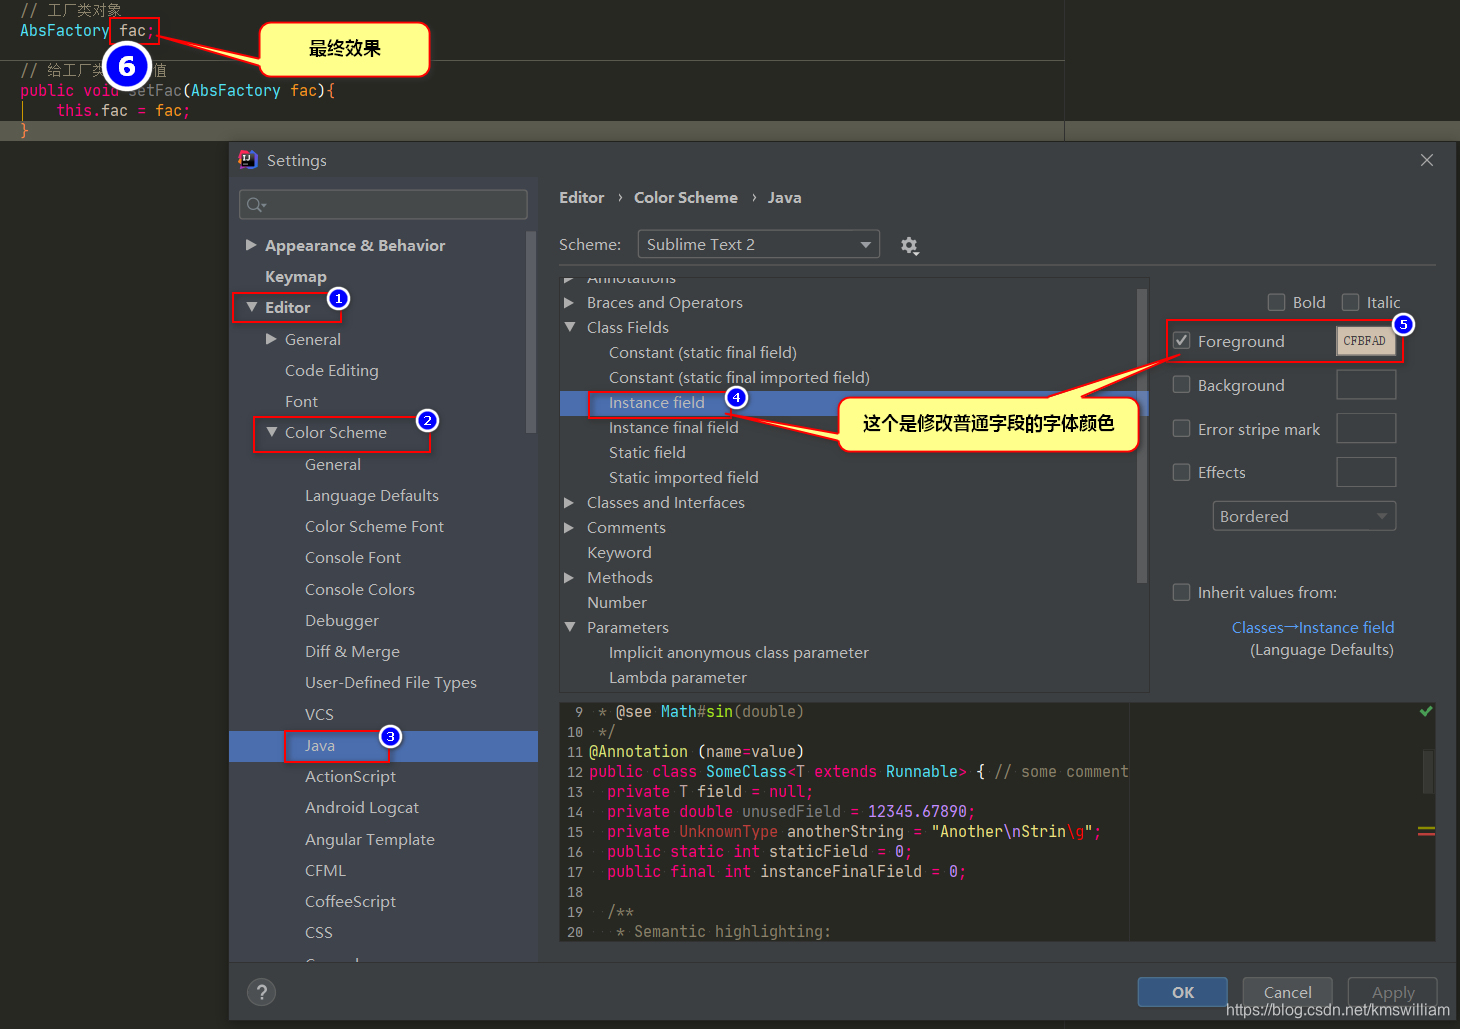Expand Braces and Operators group
Image resolution: width=1460 pixels, height=1029 pixels.
pos(569,302)
